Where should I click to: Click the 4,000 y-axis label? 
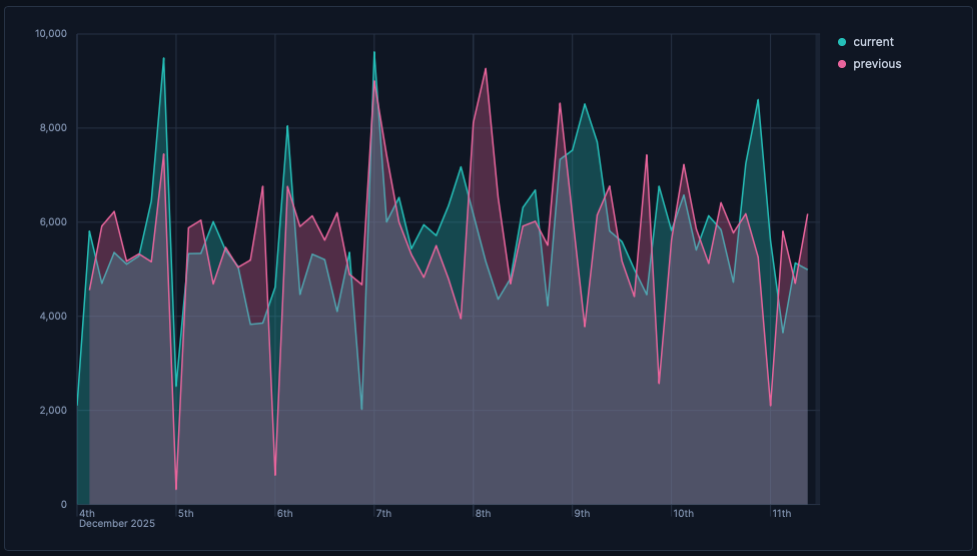pos(53,316)
